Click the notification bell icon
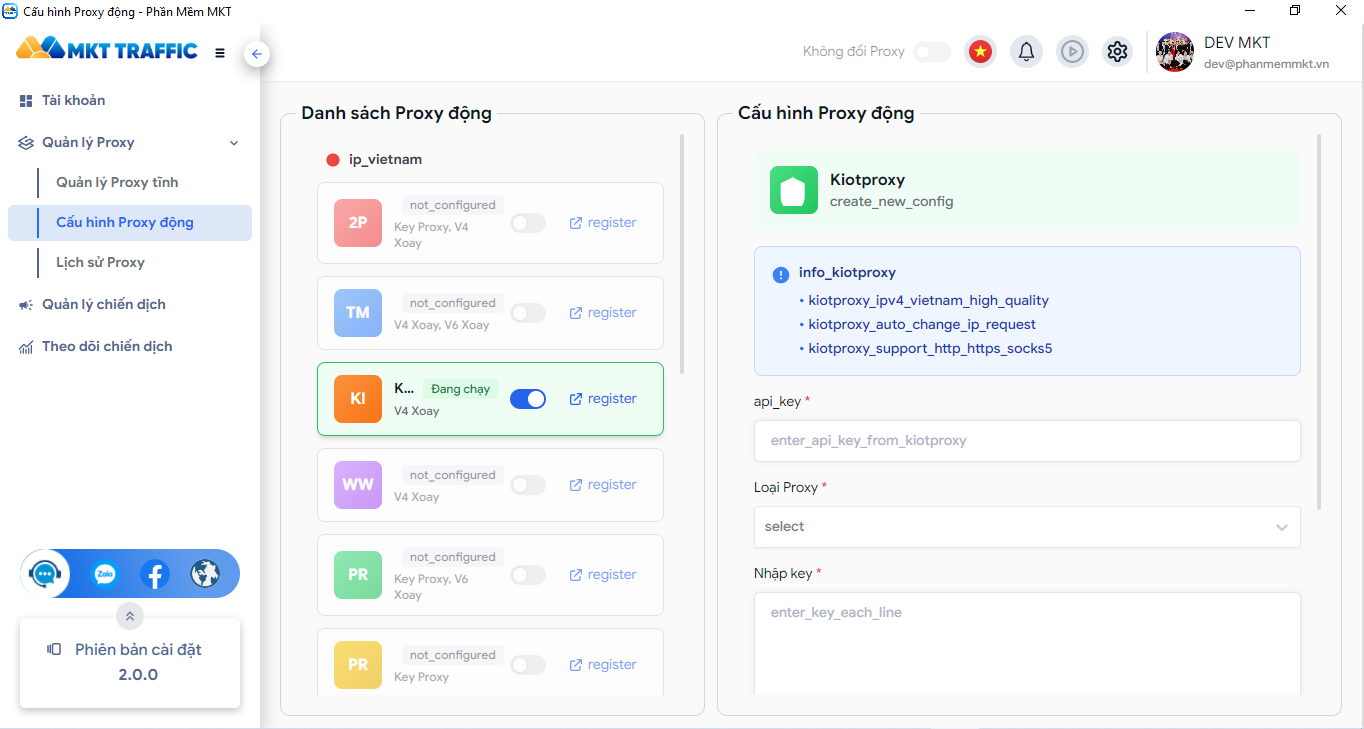This screenshot has height=729, width=1364. click(1026, 52)
